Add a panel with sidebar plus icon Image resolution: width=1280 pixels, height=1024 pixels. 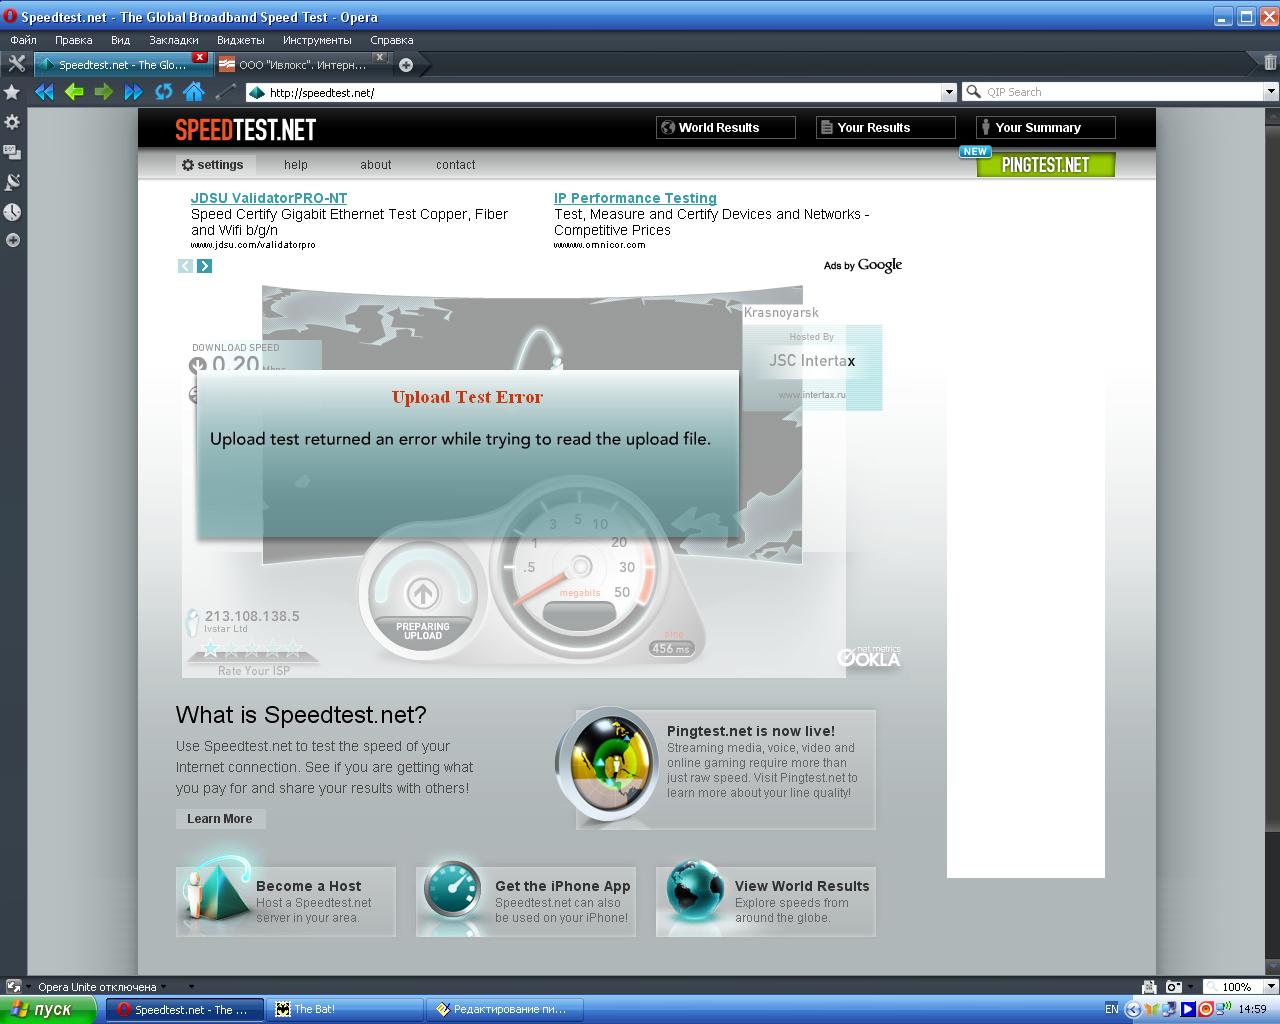[12, 240]
